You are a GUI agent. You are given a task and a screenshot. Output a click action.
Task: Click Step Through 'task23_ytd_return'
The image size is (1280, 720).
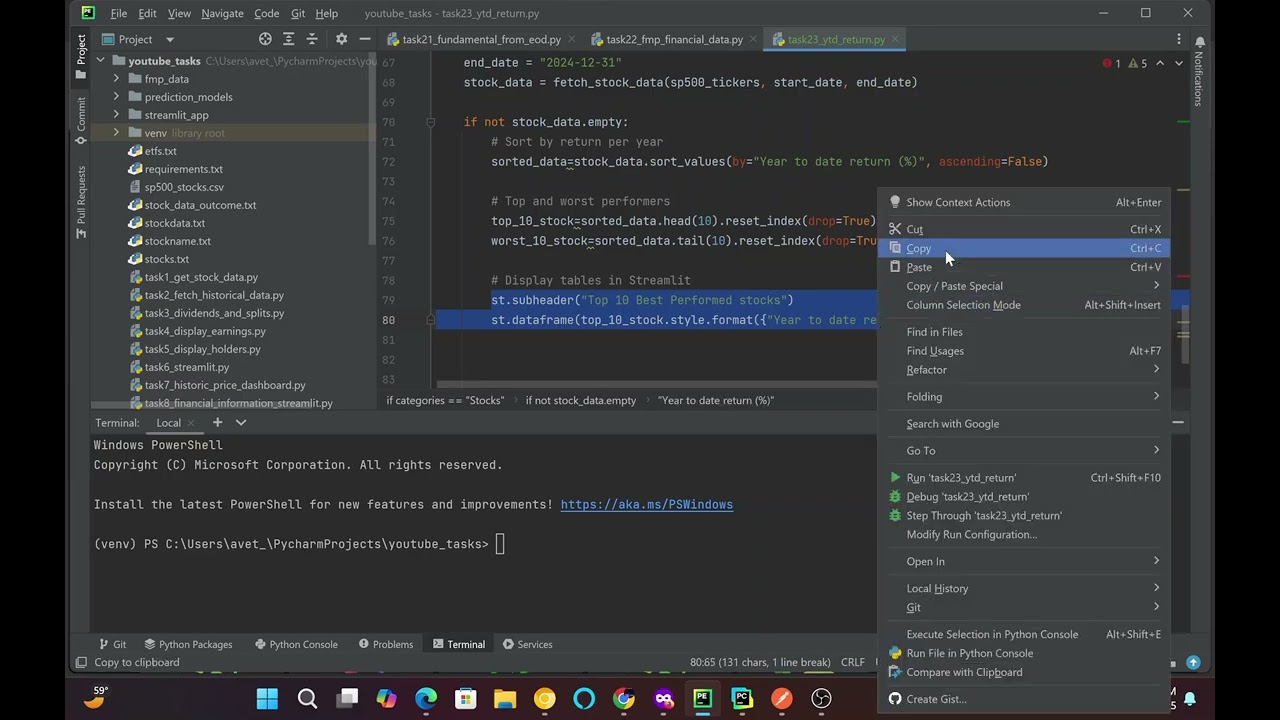click(1024, 516)
